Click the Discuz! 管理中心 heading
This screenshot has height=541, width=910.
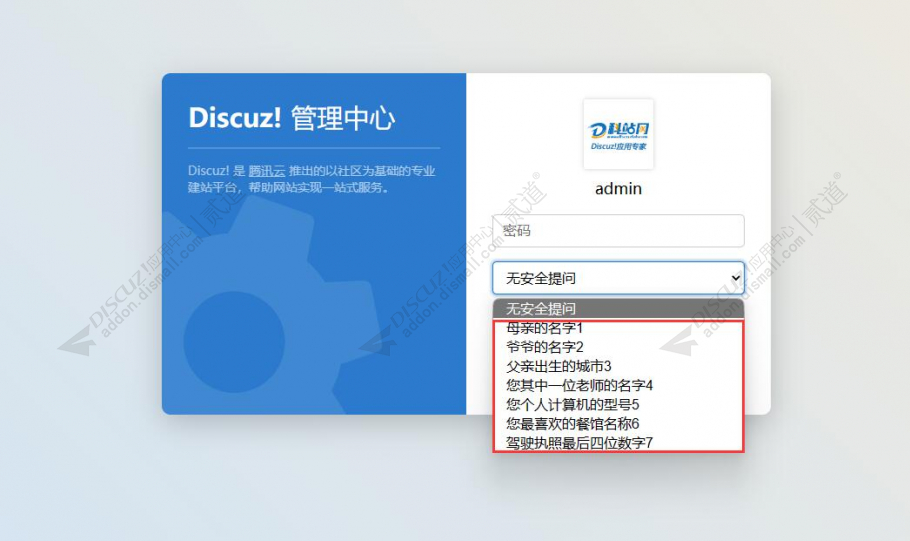(292, 118)
